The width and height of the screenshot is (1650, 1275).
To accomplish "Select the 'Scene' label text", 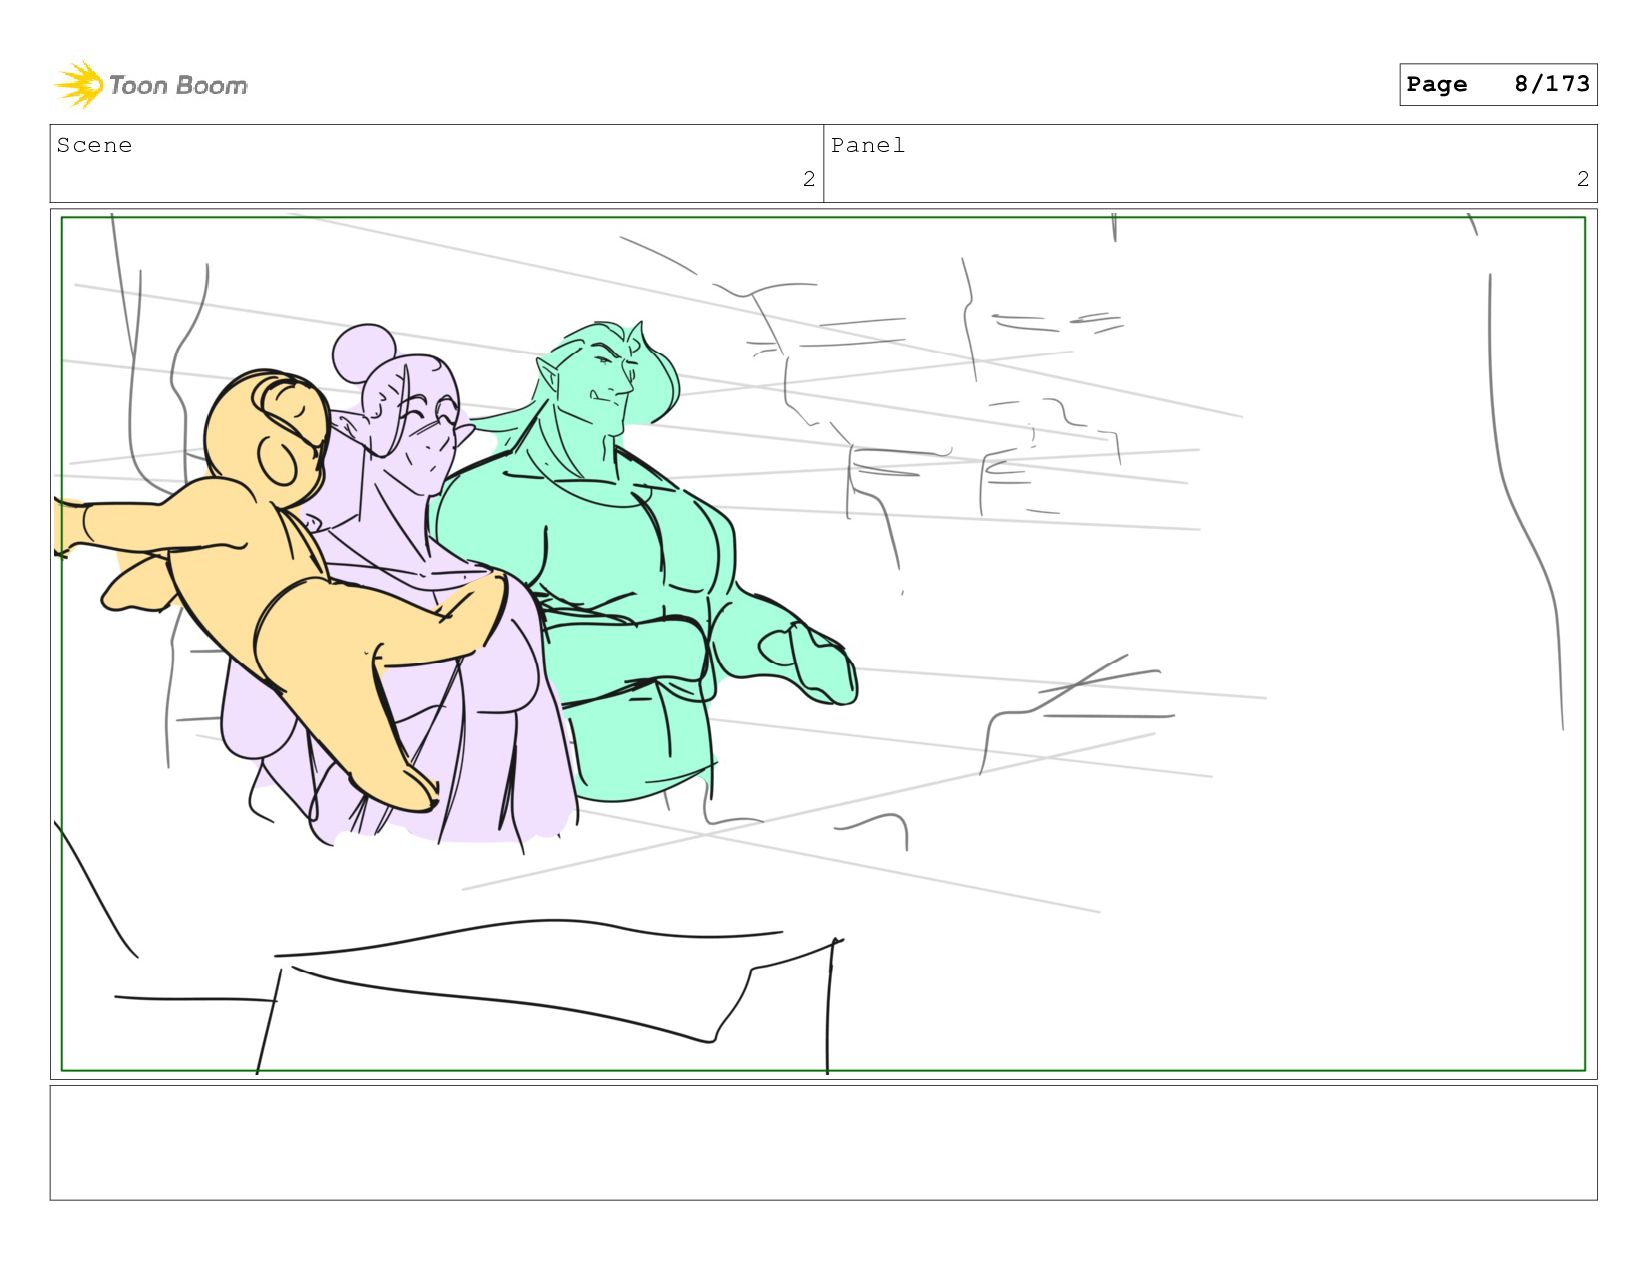I will (94, 146).
